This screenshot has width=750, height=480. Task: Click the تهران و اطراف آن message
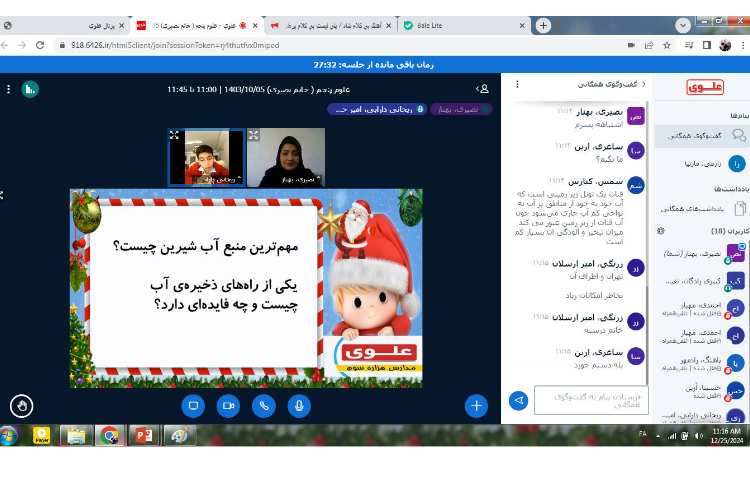pos(596,276)
